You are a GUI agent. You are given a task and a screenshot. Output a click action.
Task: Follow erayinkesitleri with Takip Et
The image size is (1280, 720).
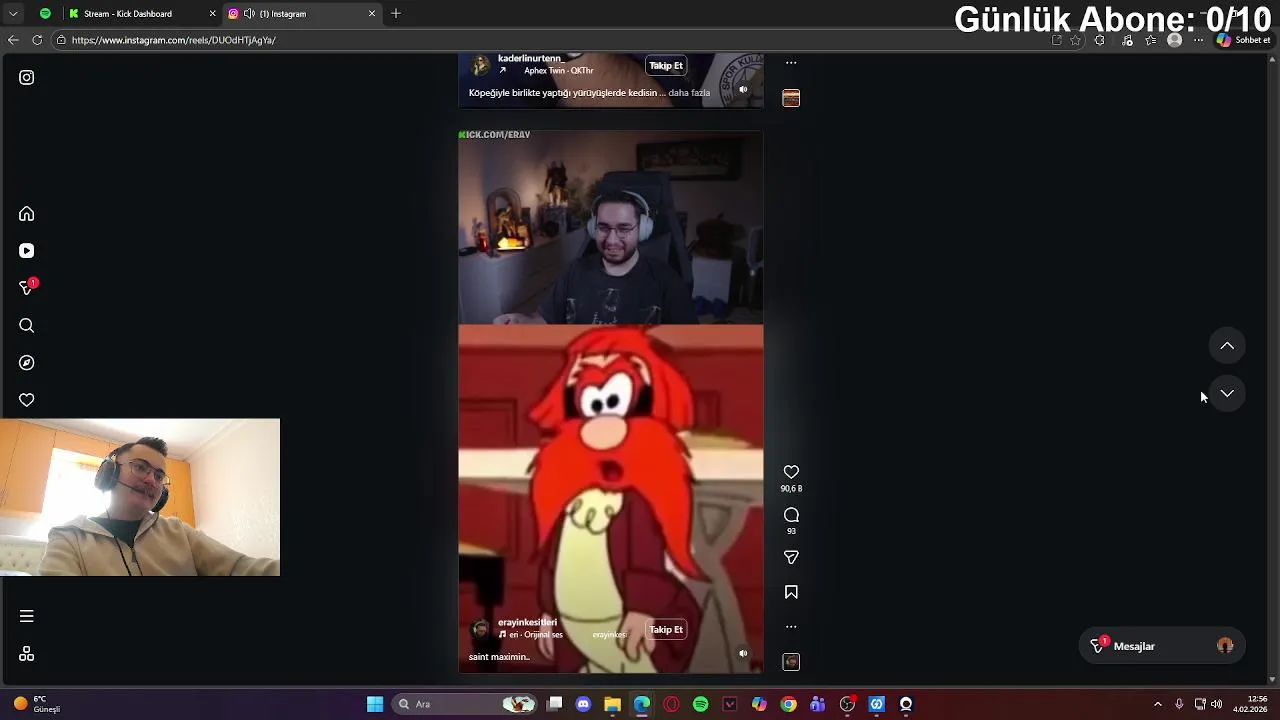(666, 629)
